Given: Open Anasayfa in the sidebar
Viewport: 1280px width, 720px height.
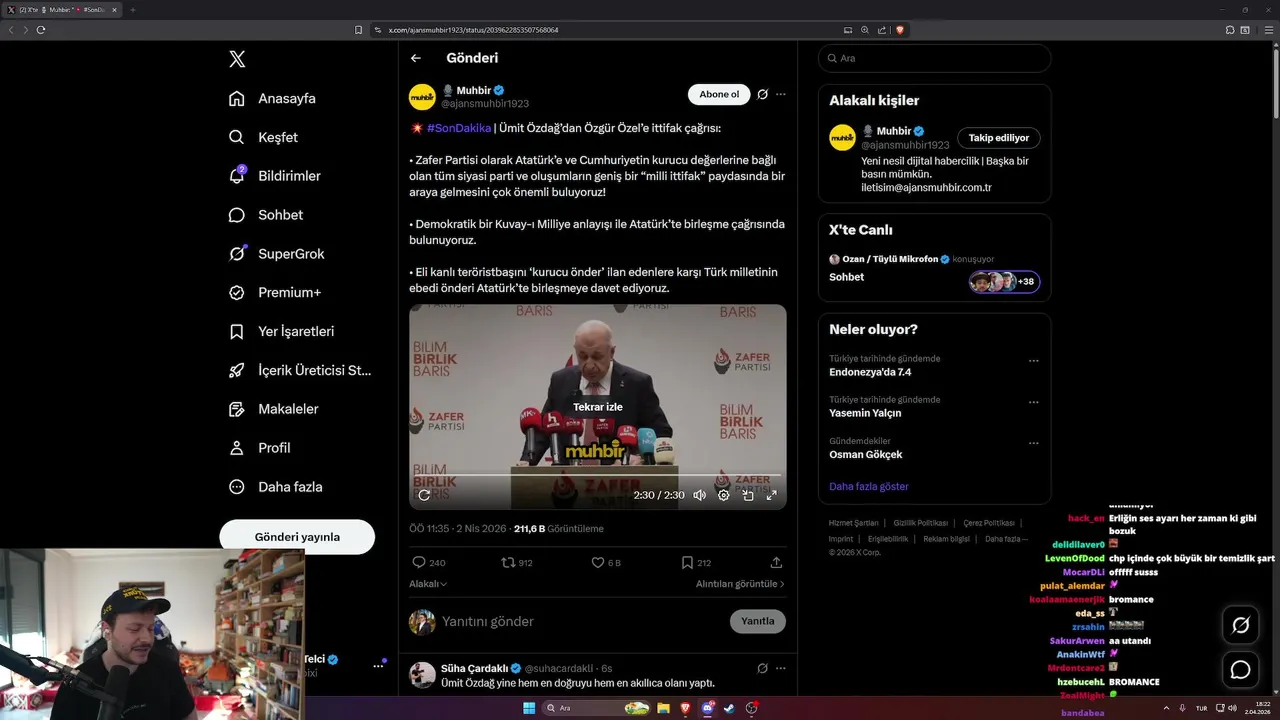Looking at the screenshot, I should (273, 98).
